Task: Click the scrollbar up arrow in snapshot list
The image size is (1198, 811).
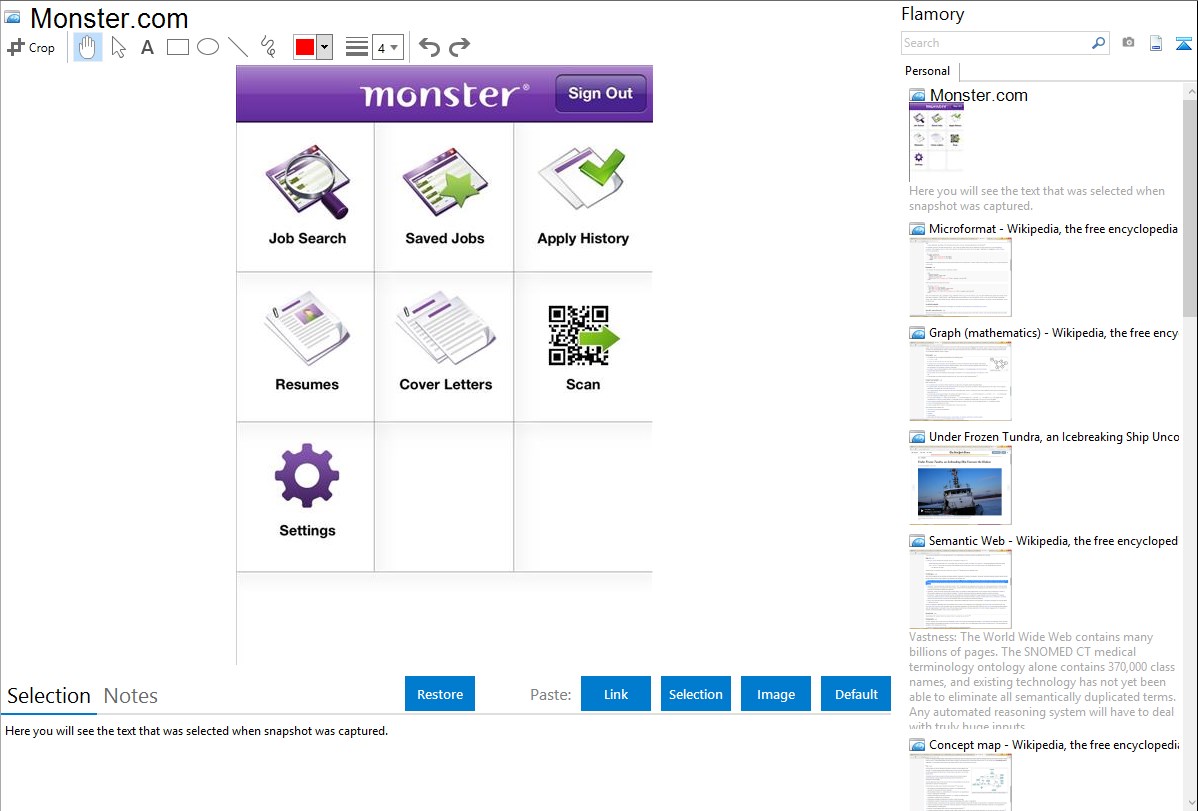Action: 1190,90
